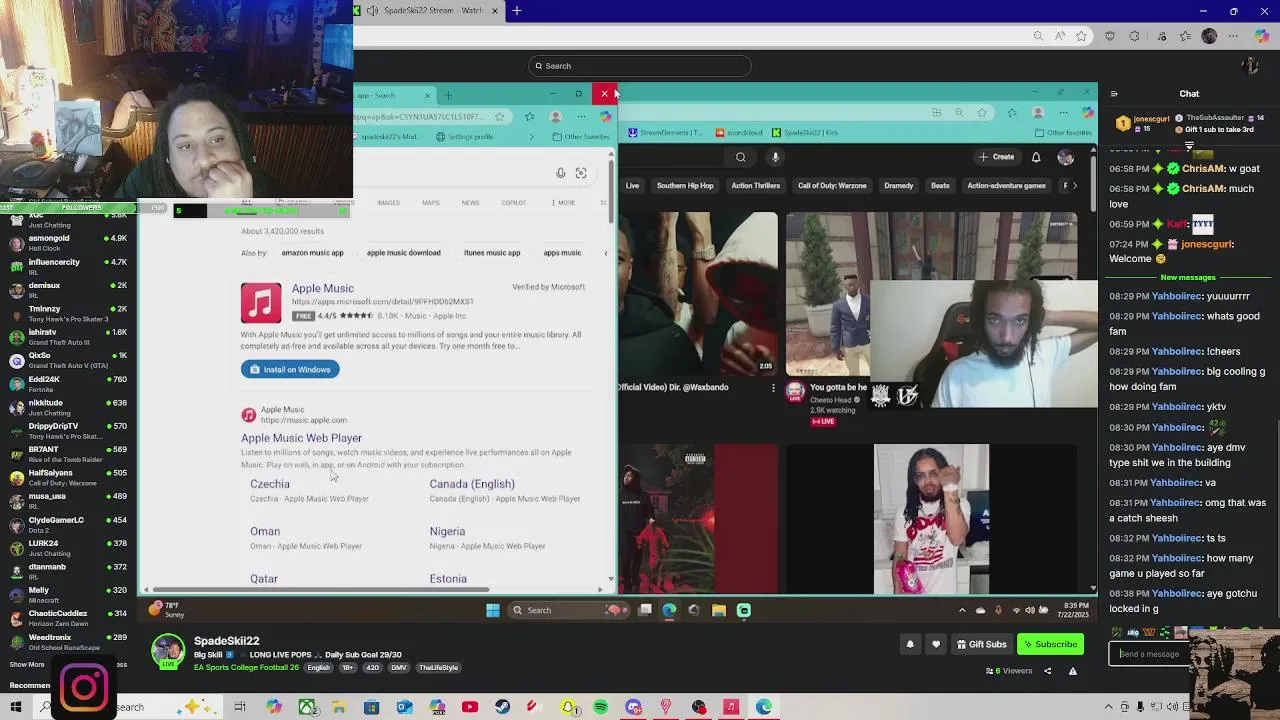Viewport: 1280px width, 720px height.
Task: Open the YouTube app icon on the bottom taskbar
Action: coord(469,707)
